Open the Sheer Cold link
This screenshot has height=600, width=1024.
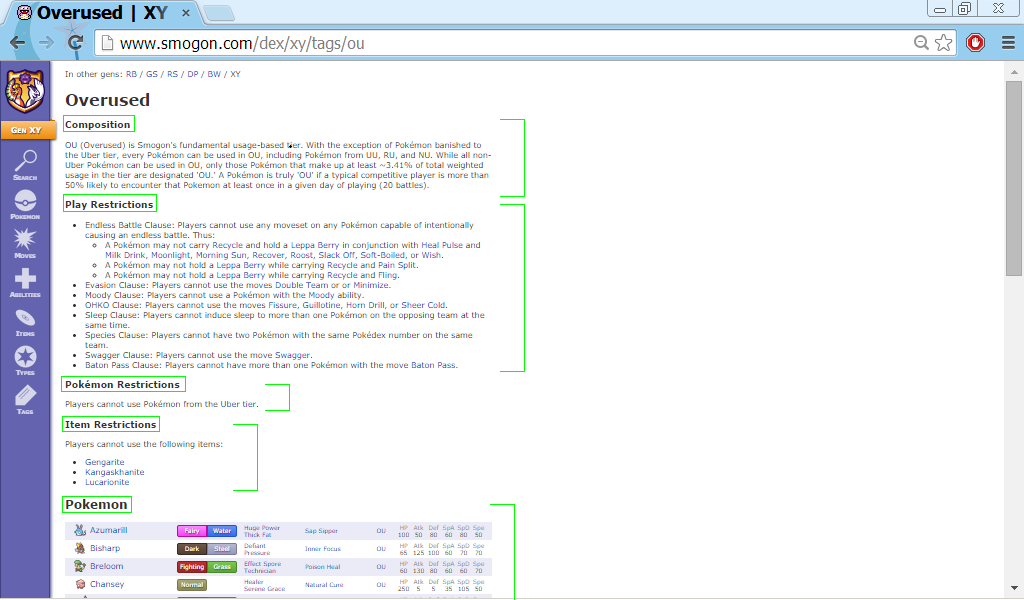423,306
